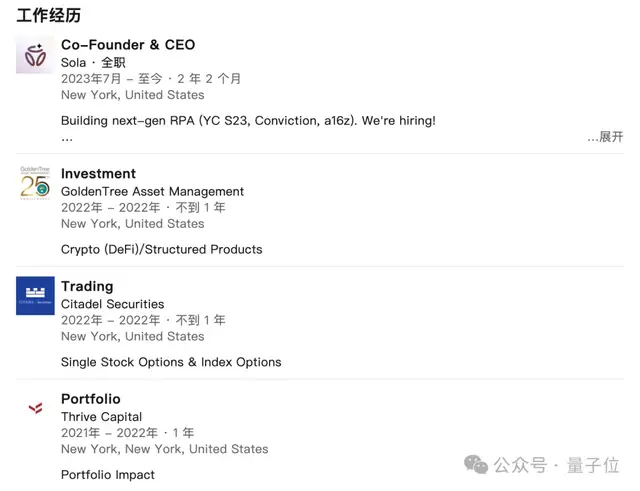Select the Sola · 全职 company line

coord(93,62)
